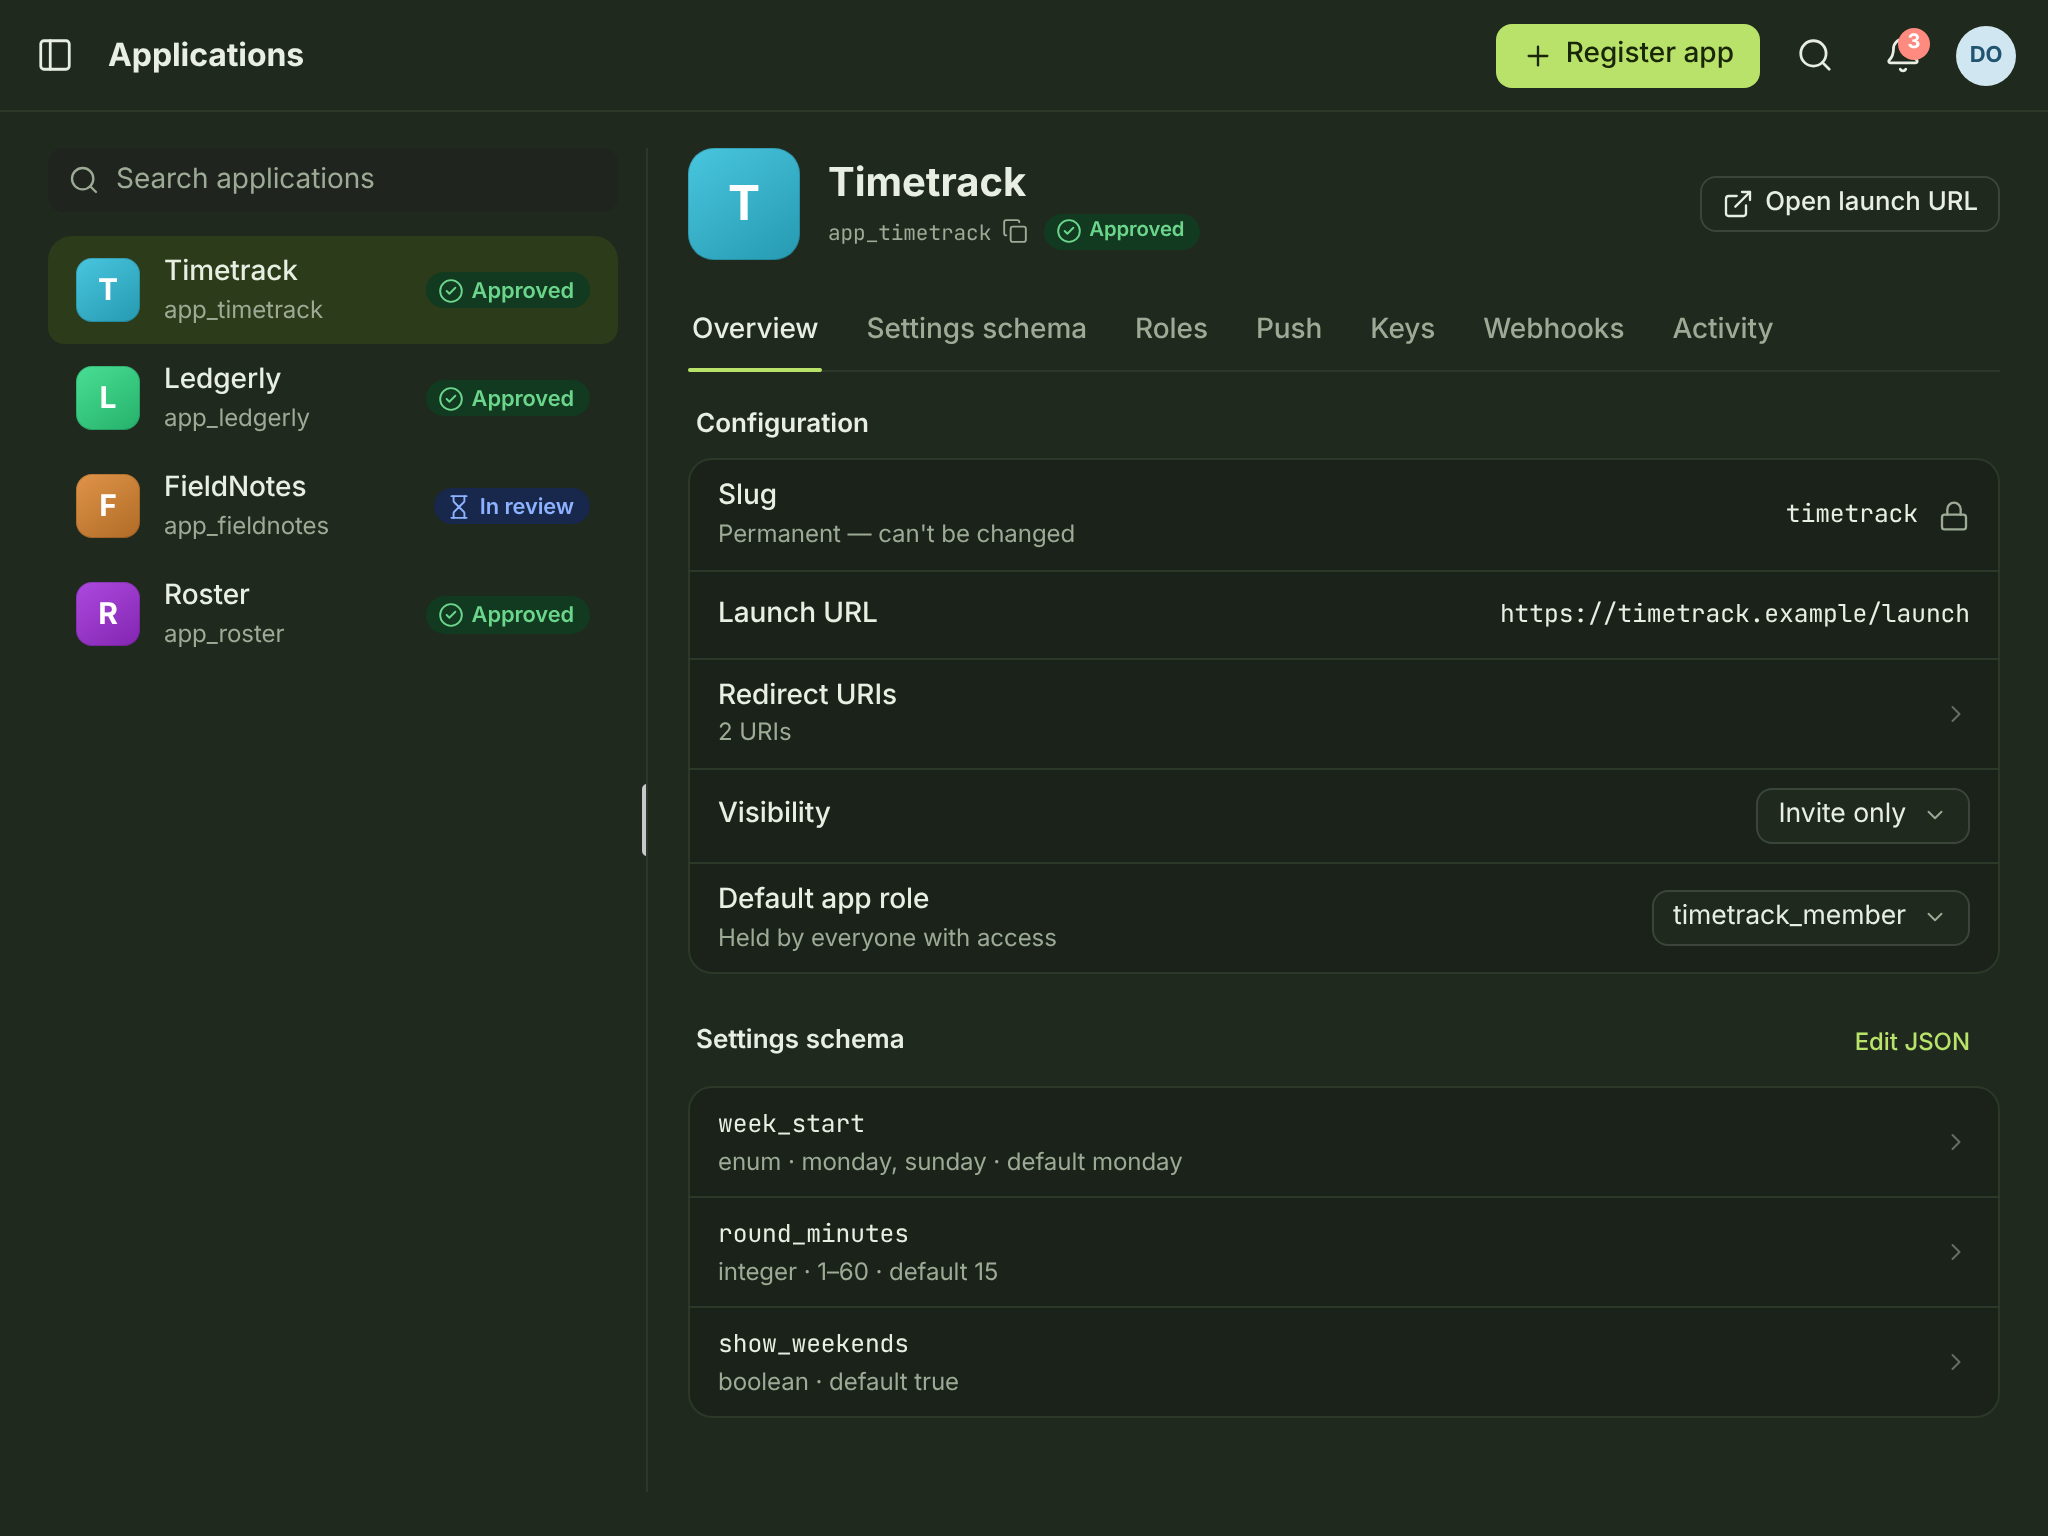Open Default app role timetrack_member dropdown
The height and width of the screenshot is (1536, 2048).
click(x=1810, y=917)
